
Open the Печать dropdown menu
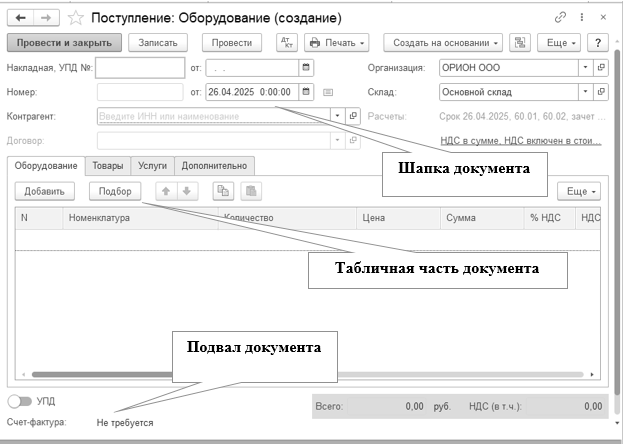337,43
